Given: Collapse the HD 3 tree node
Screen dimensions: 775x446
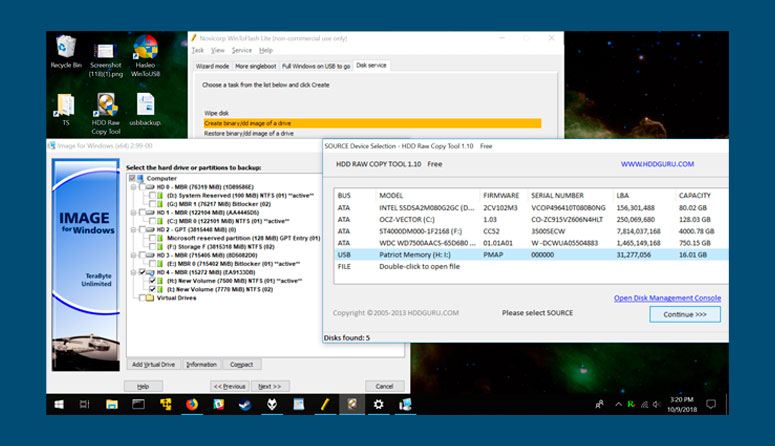Looking at the screenshot, I should pyautogui.click(x=133, y=255).
